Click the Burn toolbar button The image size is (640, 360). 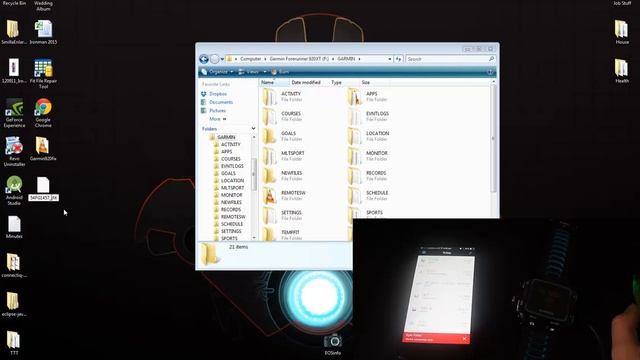coord(280,72)
